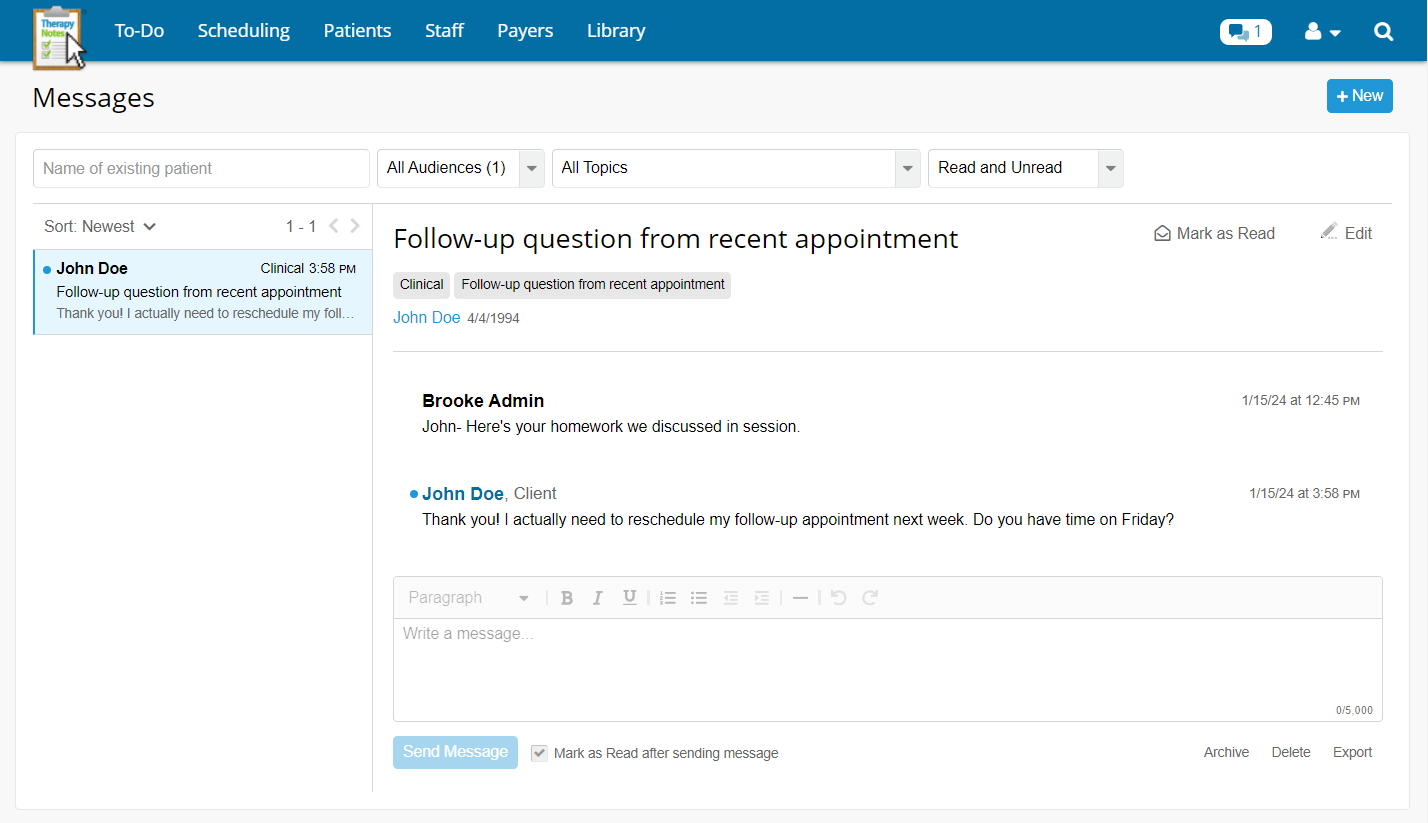Select John Doe message in the list
The width and height of the screenshot is (1428, 823).
[x=203, y=291]
